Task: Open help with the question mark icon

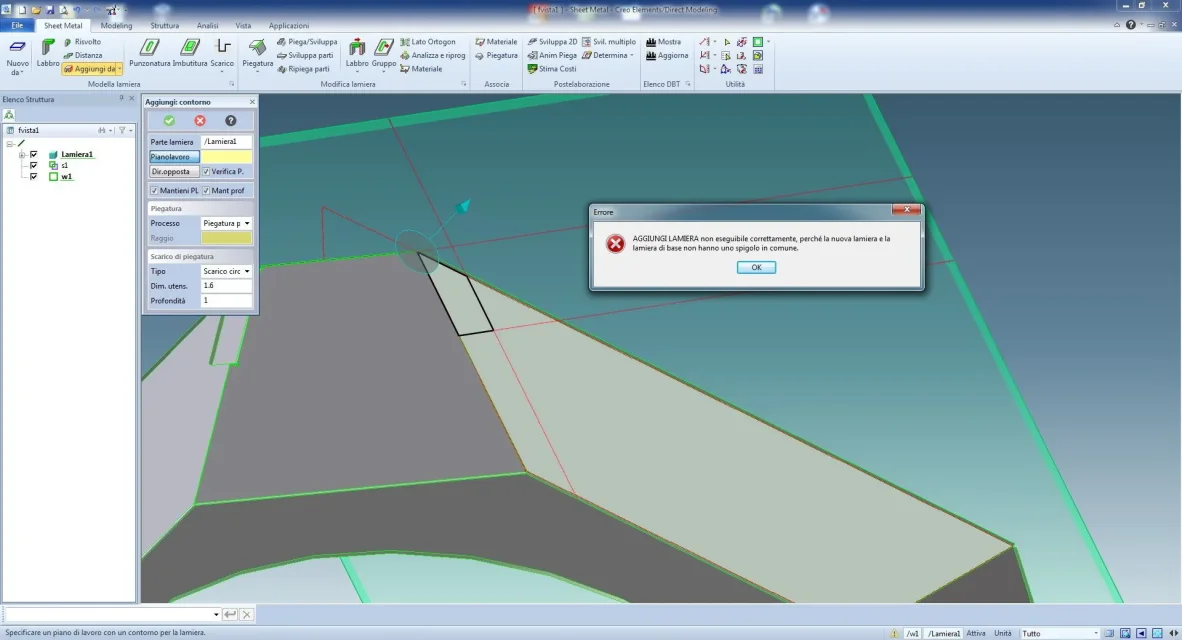Action: point(231,120)
